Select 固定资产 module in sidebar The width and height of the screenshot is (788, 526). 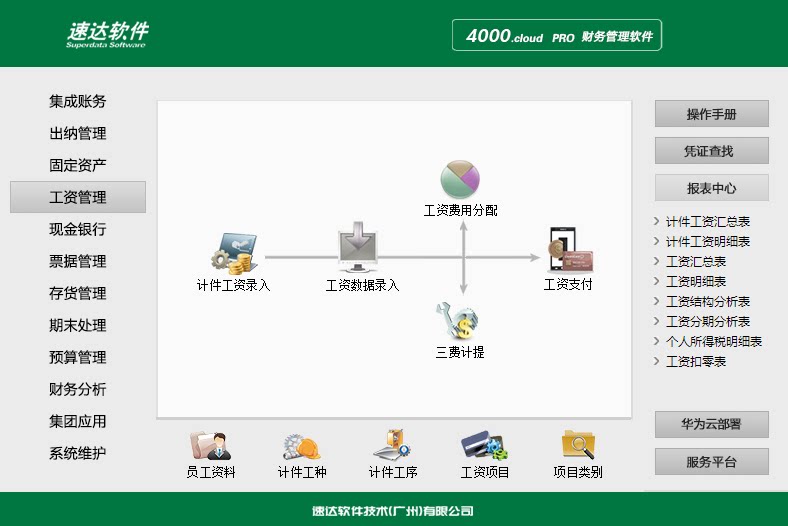78,165
